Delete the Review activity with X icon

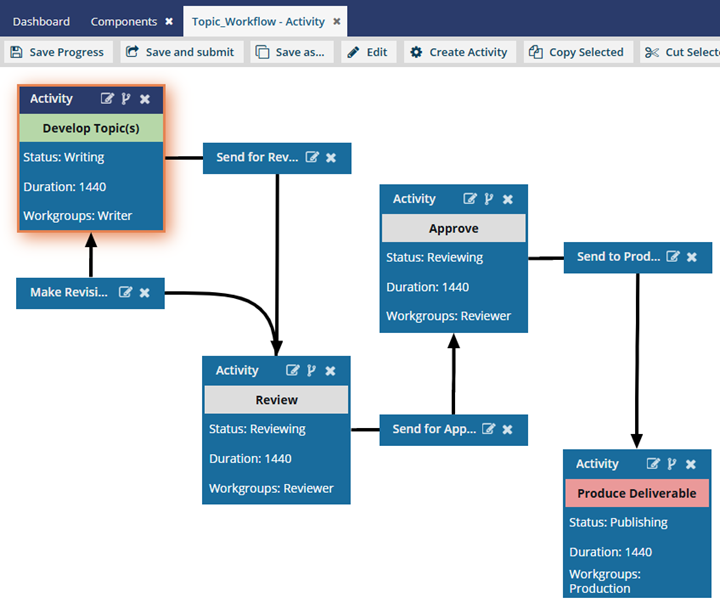[x=331, y=371]
